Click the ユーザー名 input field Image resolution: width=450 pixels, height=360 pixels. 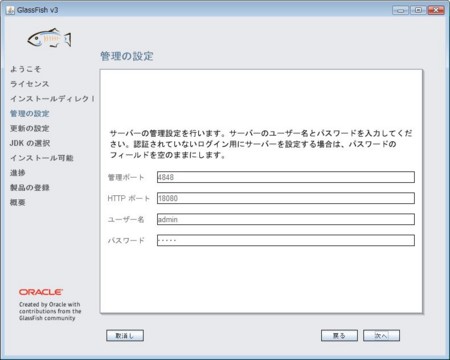286,219
